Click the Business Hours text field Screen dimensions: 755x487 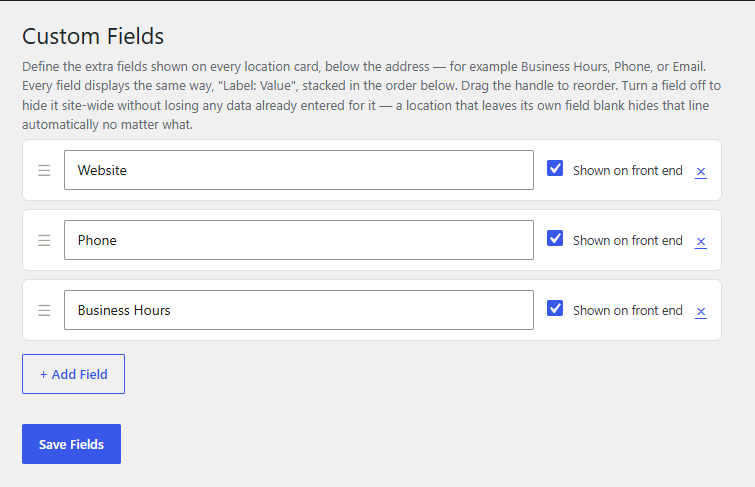pos(299,310)
